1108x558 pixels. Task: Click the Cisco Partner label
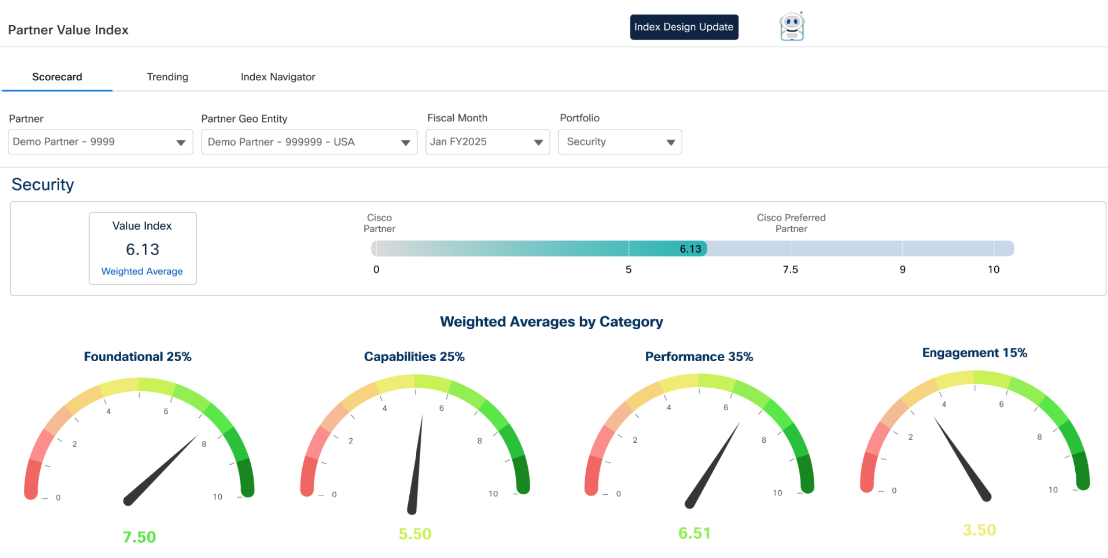(379, 223)
